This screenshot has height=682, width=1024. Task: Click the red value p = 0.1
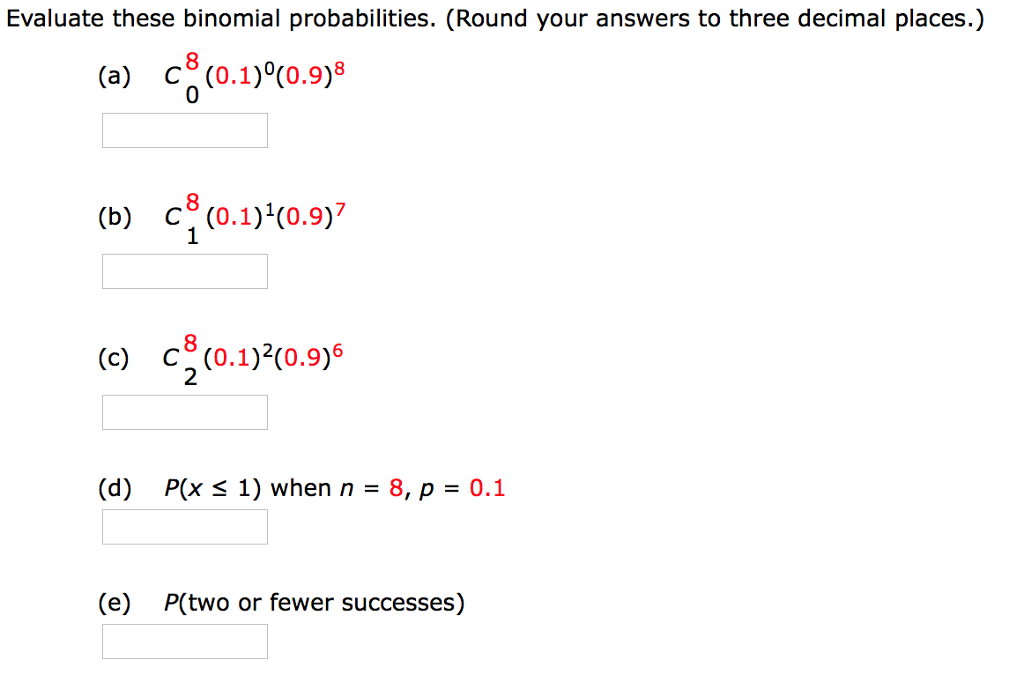(x=486, y=487)
